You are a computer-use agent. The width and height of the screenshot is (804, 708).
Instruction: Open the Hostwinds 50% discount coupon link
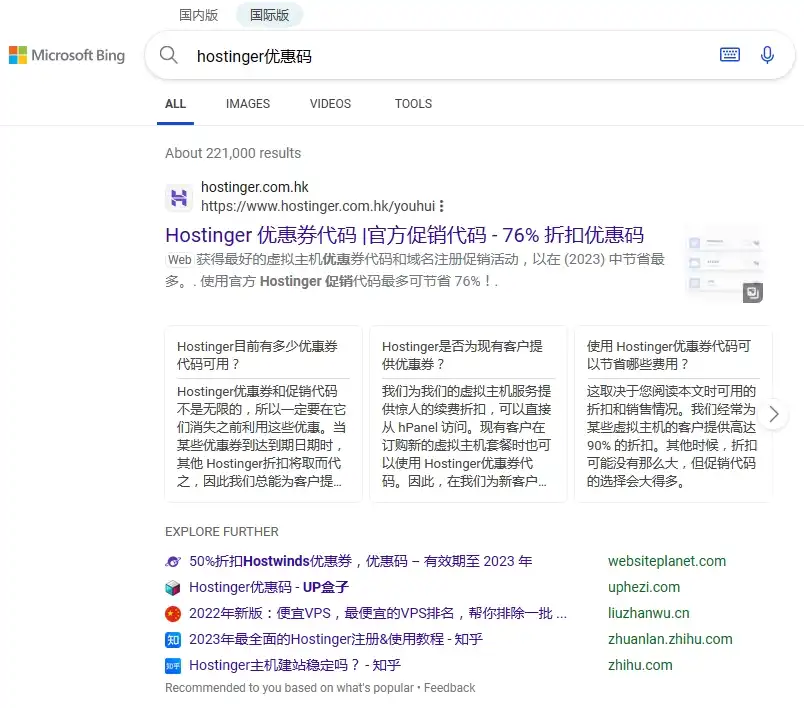tap(360, 561)
